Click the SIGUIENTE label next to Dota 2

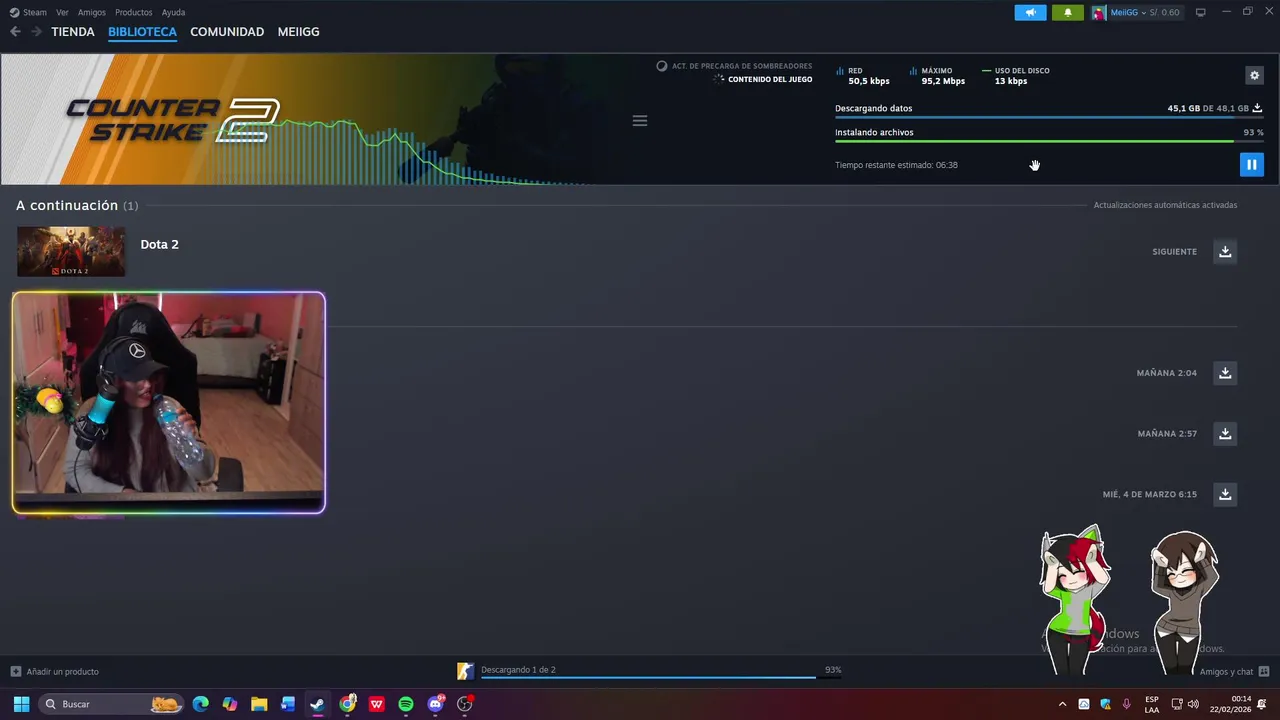coord(1174,252)
